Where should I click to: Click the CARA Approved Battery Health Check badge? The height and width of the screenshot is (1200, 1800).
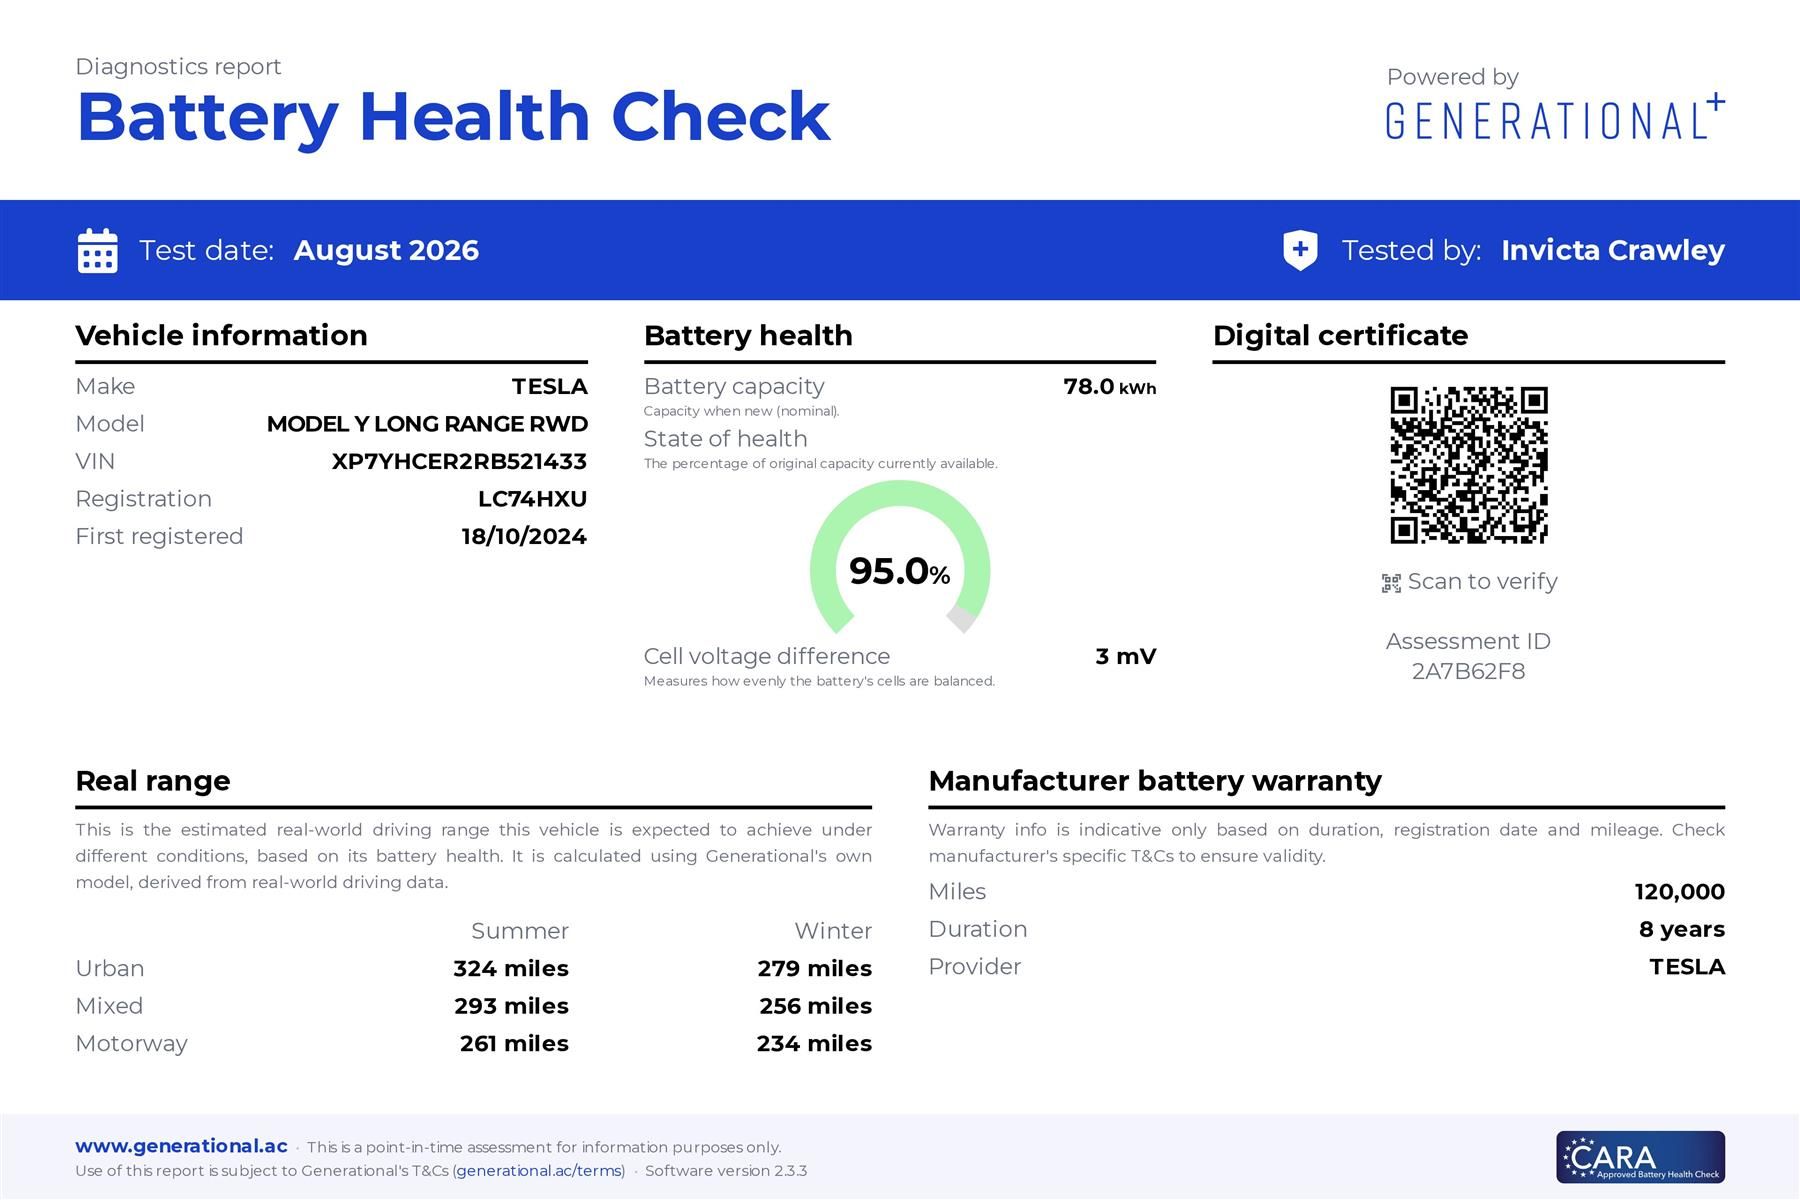tap(1640, 1157)
